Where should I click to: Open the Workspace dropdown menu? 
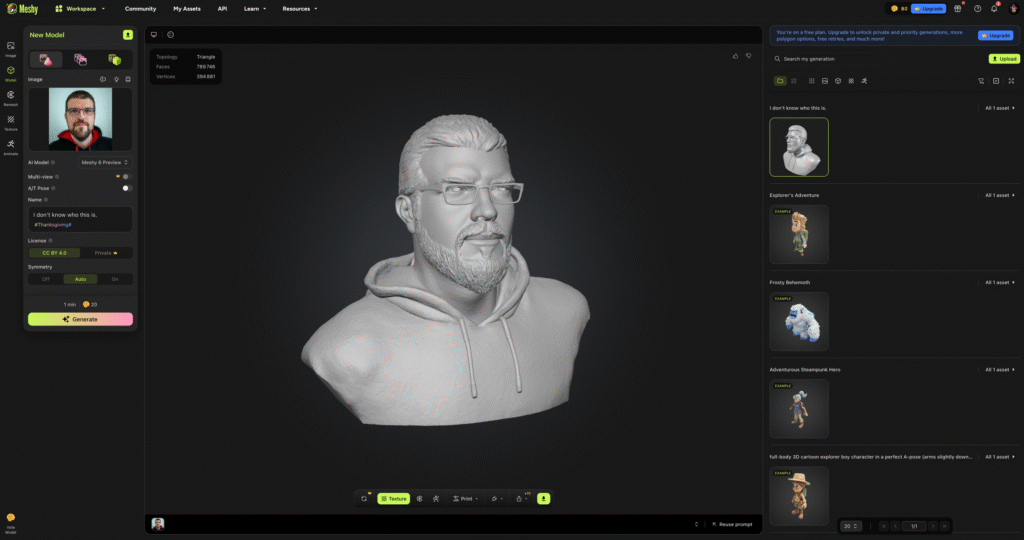coord(80,8)
